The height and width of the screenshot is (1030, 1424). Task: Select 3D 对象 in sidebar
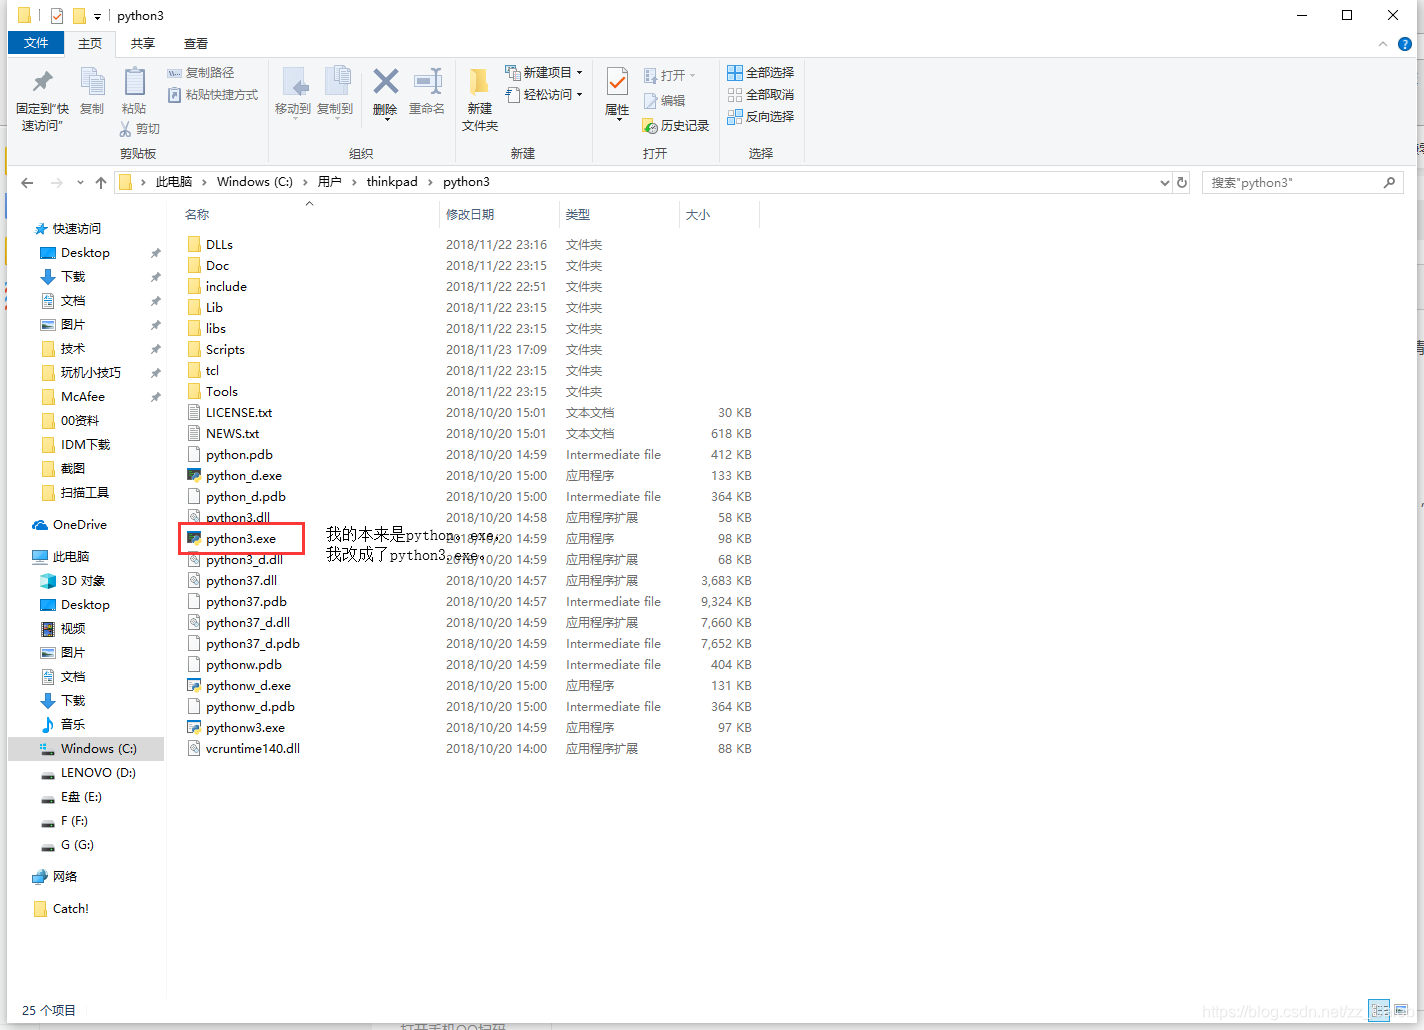[x=83, y=581]
